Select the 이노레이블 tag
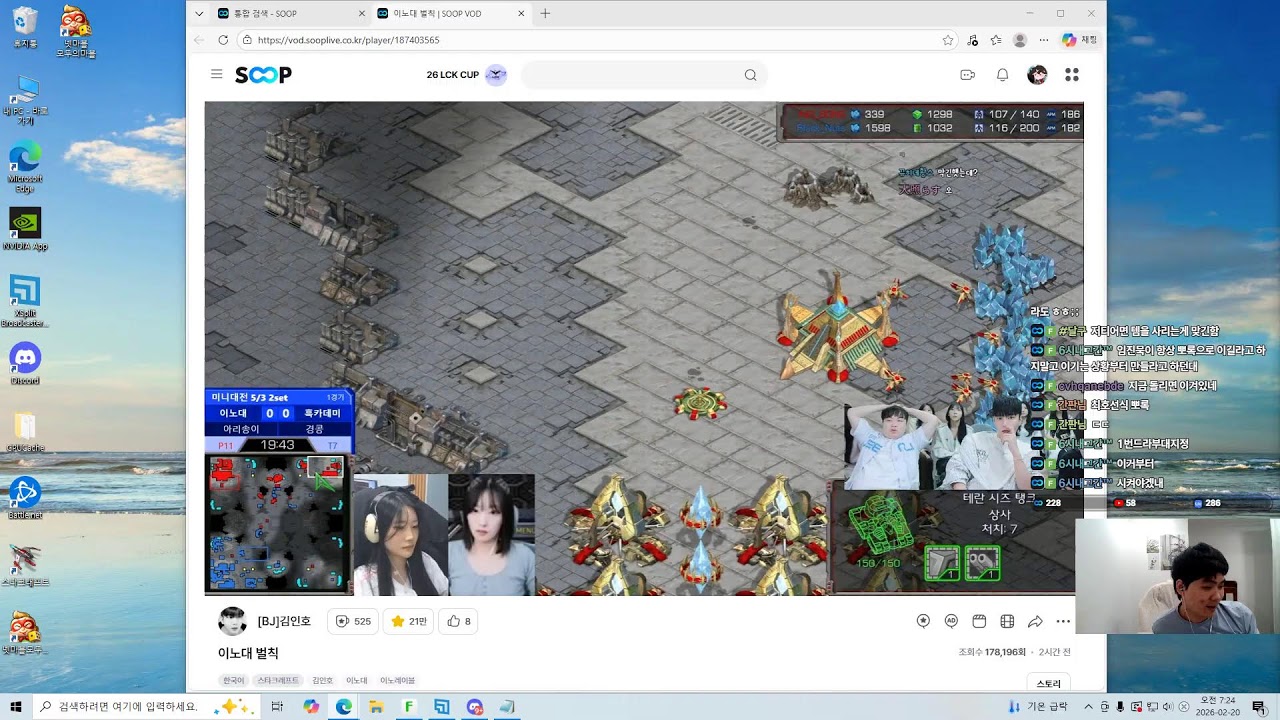 tap(397, 680)
